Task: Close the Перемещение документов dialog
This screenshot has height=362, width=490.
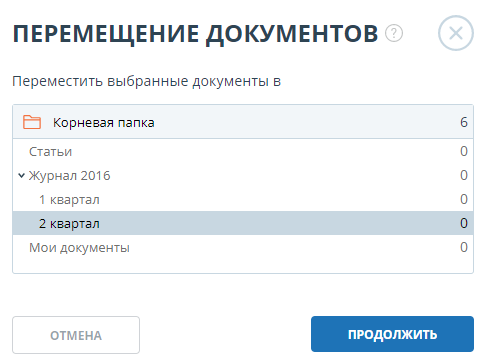Action: click(x=456, y=33)
